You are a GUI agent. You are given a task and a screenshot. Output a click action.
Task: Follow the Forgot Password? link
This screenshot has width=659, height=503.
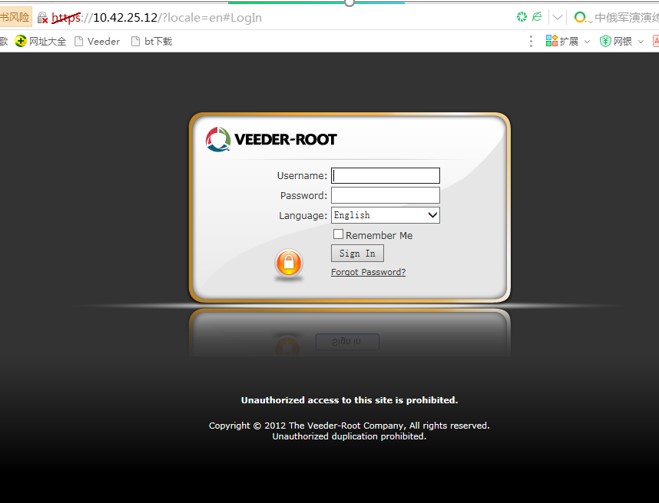click(x=368, y=272)
